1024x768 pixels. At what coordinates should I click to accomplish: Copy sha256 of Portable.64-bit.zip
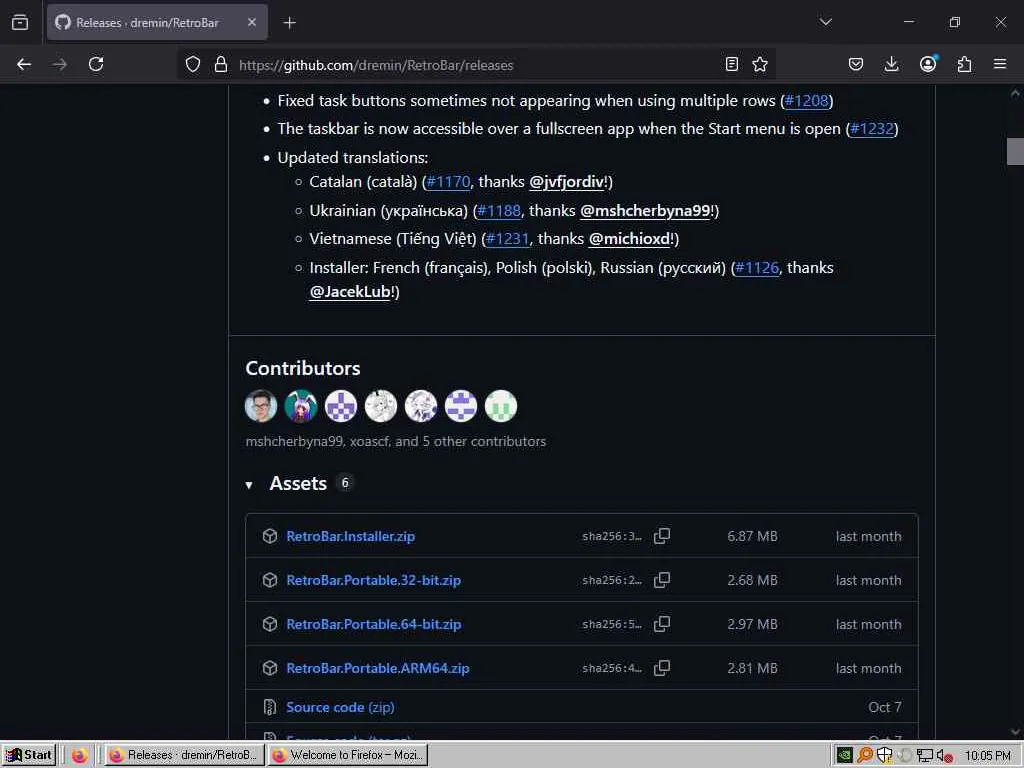(x=662, y=624)
